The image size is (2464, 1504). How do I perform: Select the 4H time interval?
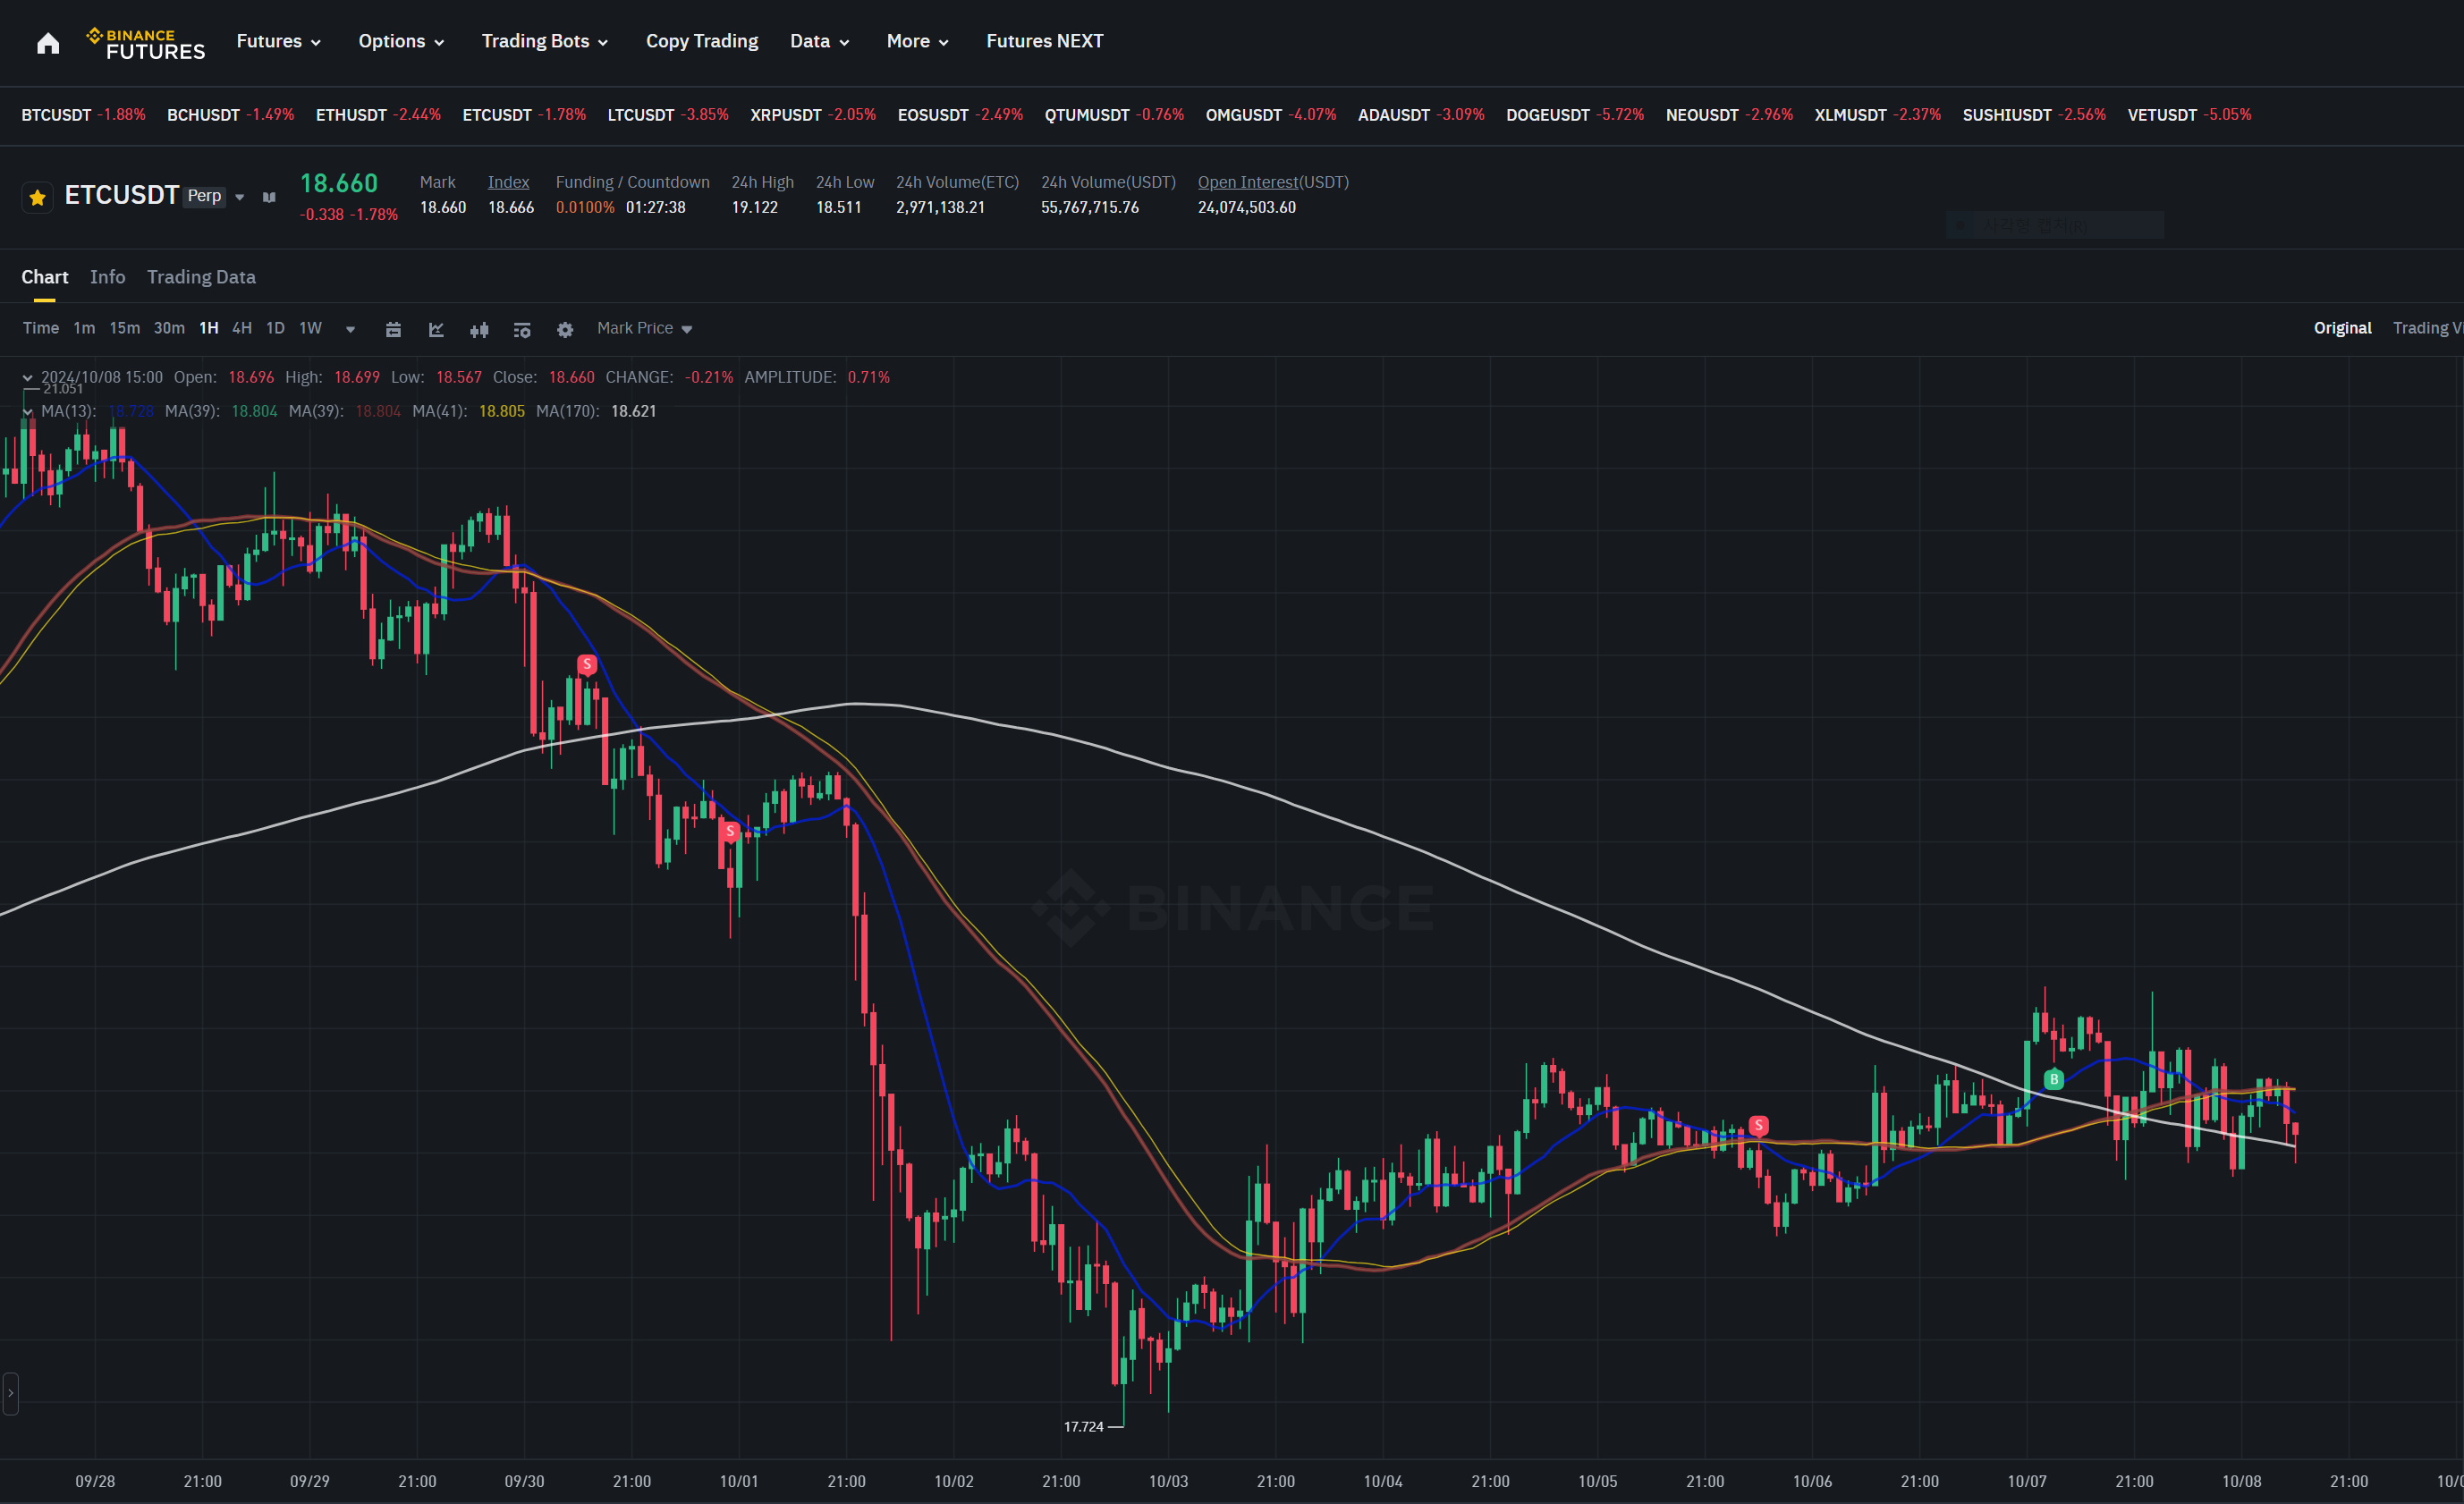tap(242, 328)
